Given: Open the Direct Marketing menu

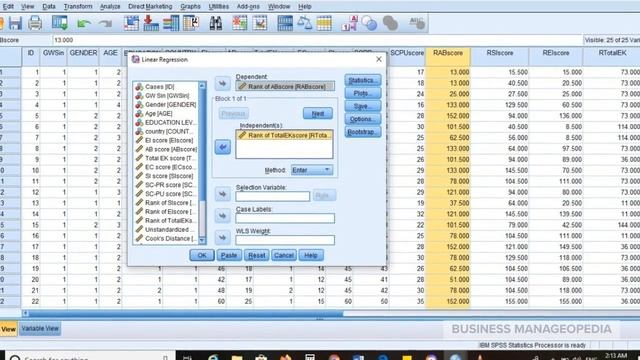Looking at the screenshot, I should click(x=150, y=7).
